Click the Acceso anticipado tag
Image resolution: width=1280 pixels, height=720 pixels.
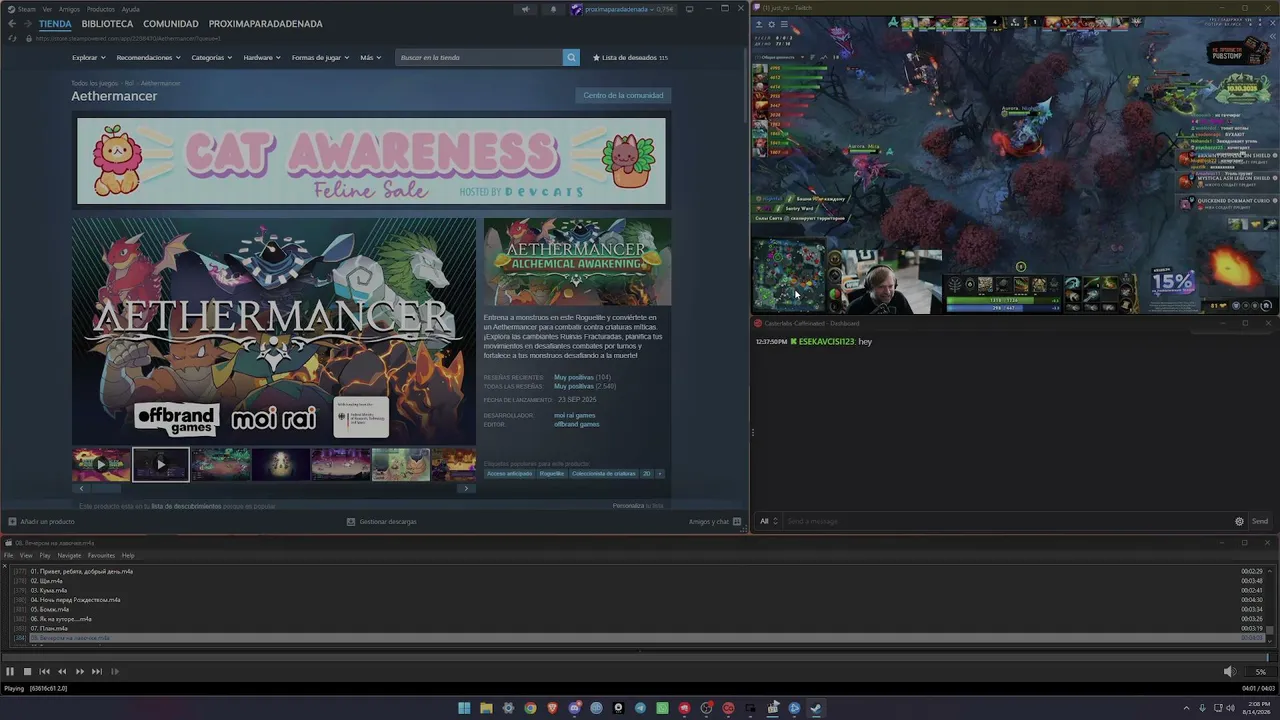[509, 473]
